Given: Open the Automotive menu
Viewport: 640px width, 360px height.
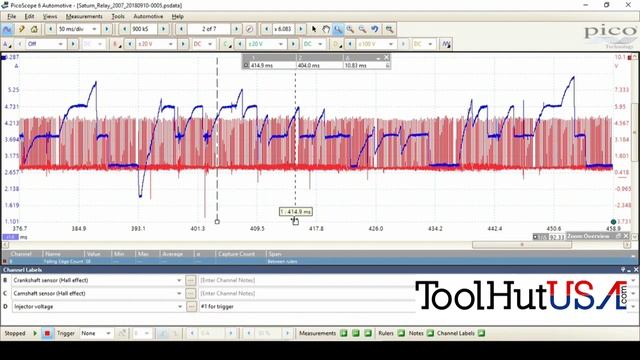Looking at the screenshot, I should pyautogui.click(x=148, y=16).
